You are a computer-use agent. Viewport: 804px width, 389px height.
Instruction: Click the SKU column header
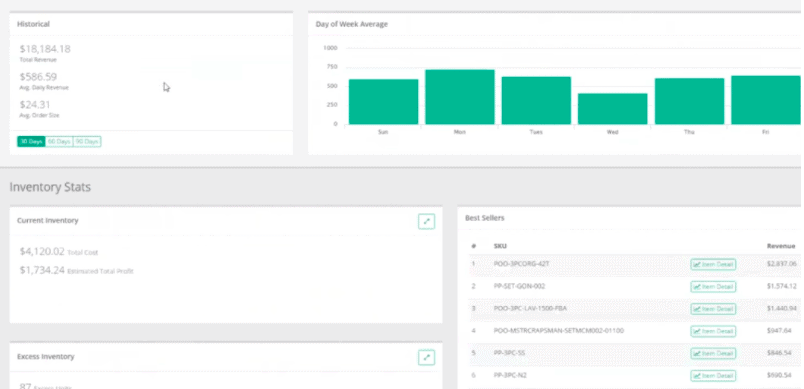click(499, 246)
